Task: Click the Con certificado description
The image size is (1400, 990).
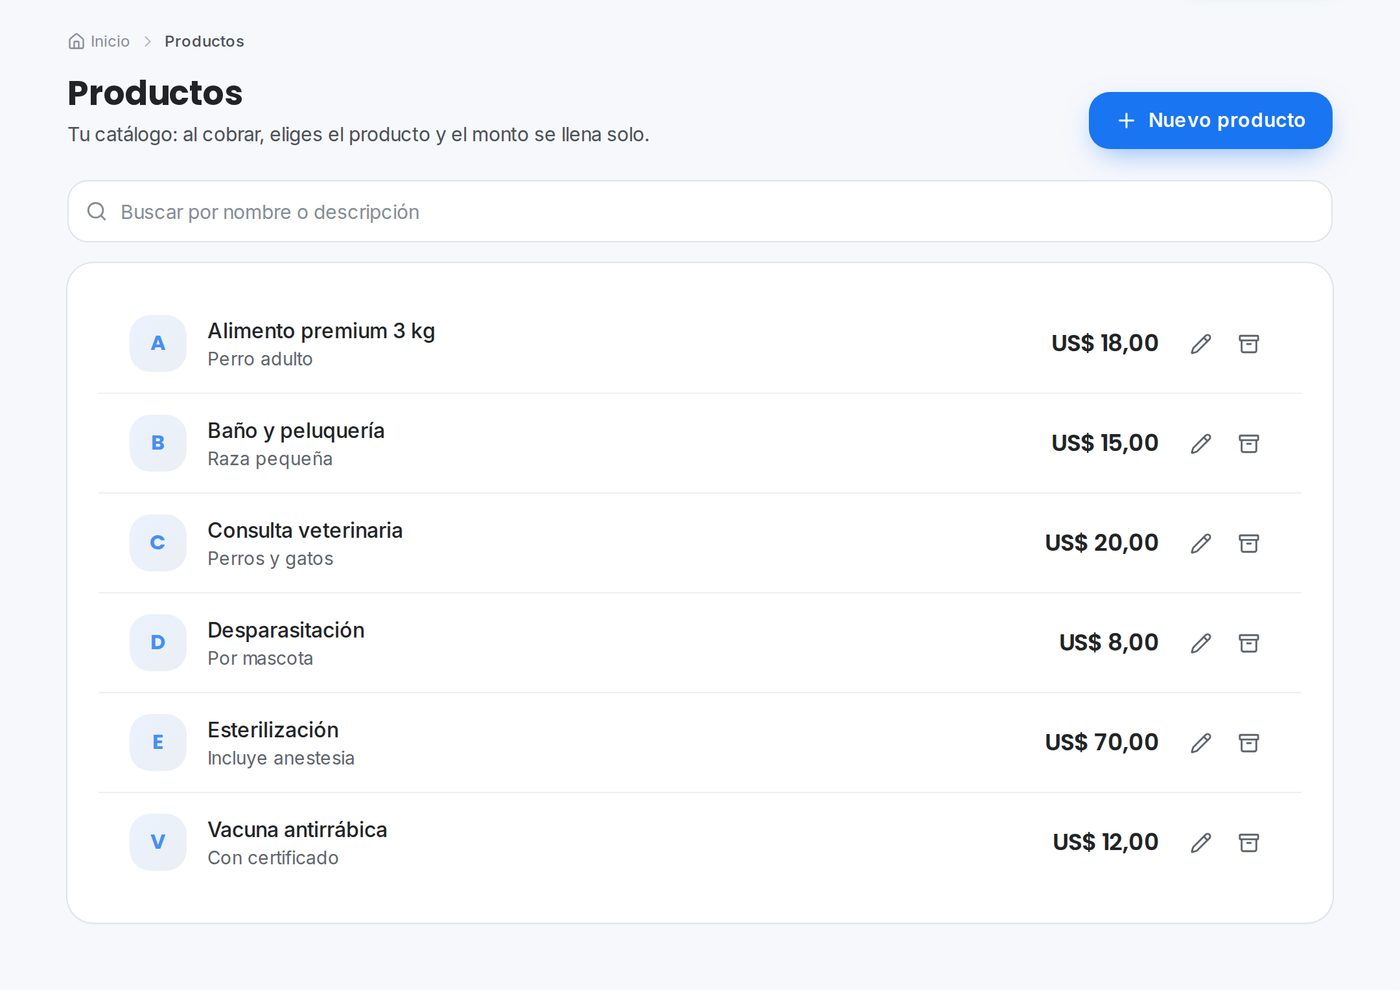Action: click(273, 858)
